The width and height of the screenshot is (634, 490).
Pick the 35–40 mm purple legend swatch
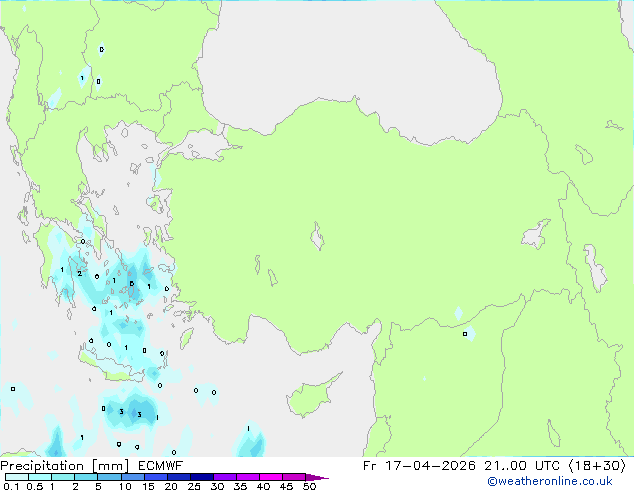point(248,477)
